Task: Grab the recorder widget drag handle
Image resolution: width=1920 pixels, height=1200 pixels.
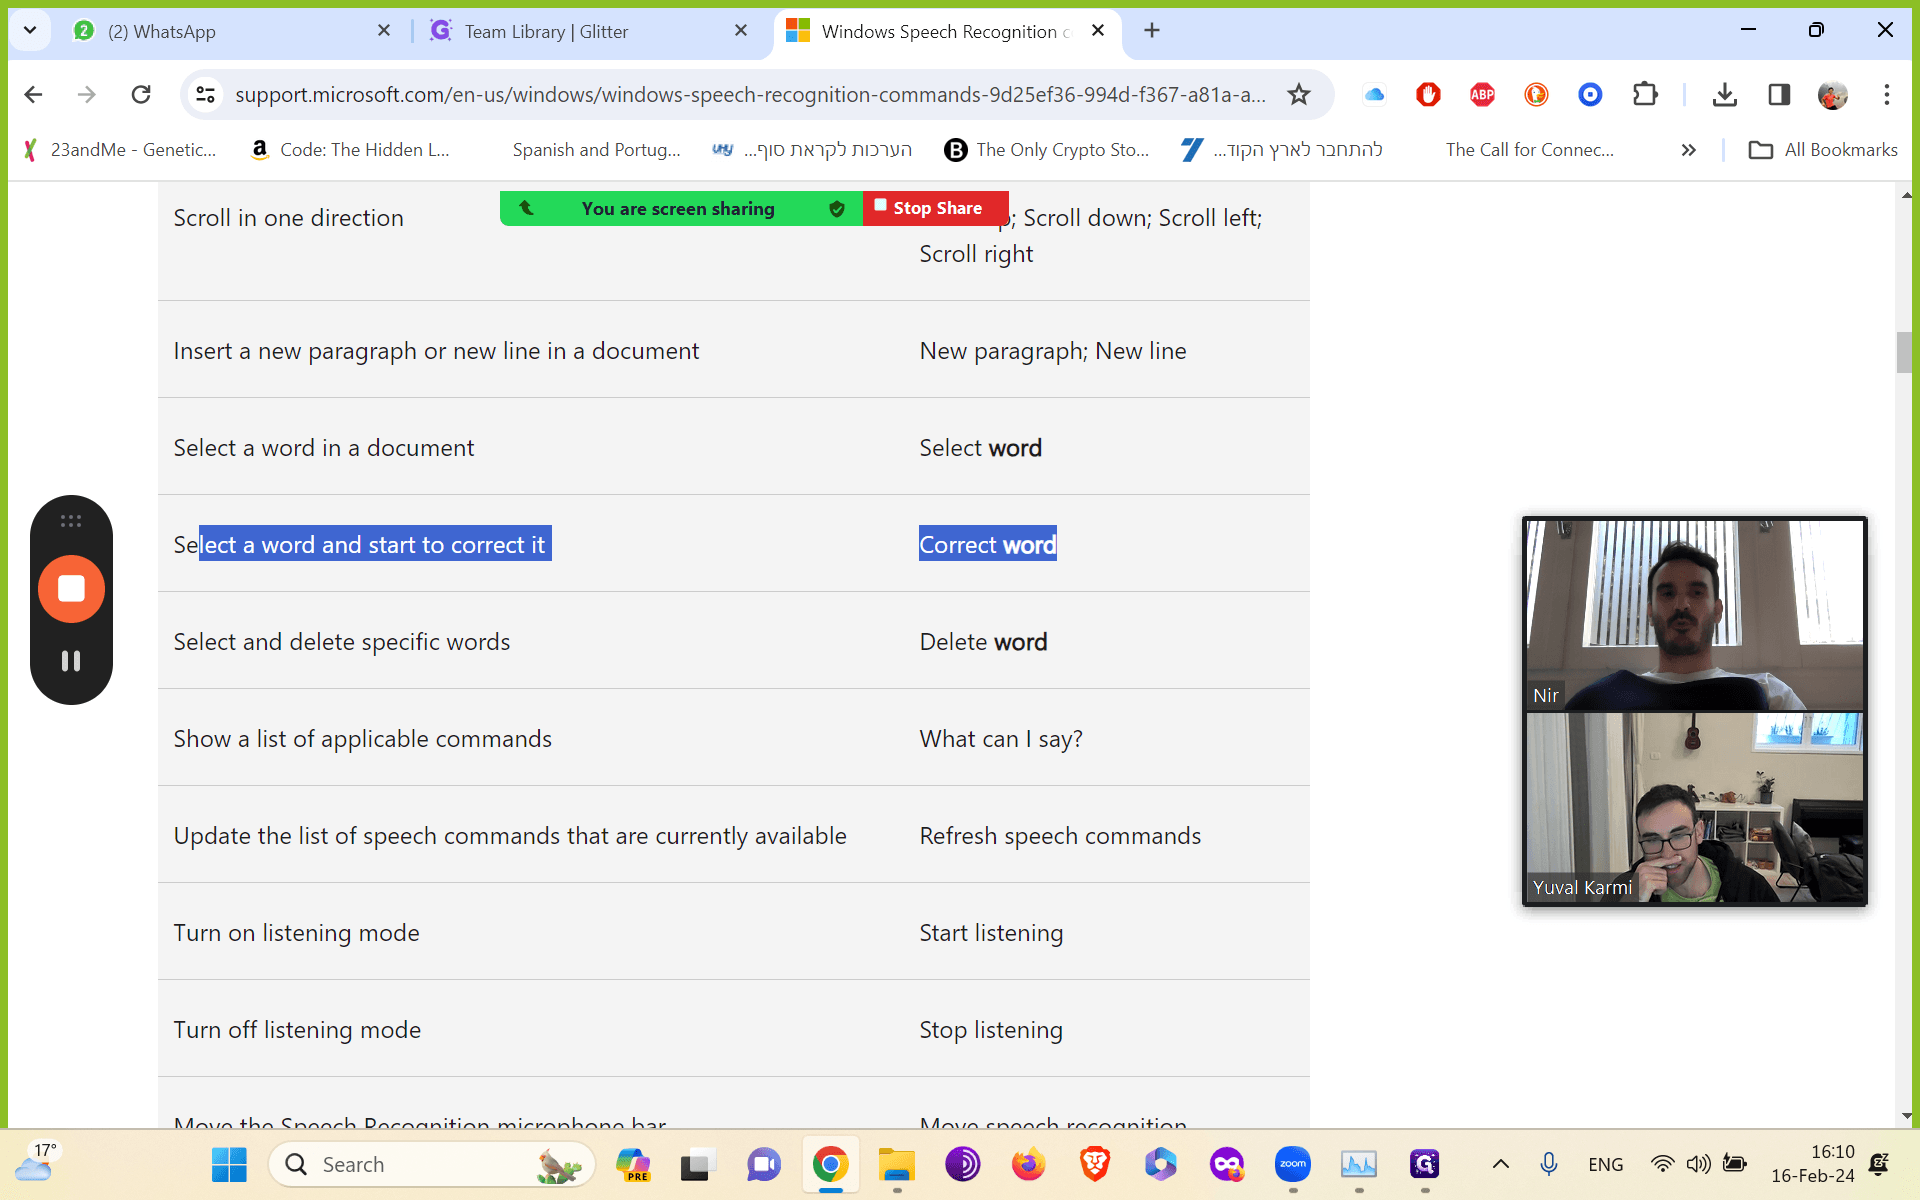Action: coord(71,521)
